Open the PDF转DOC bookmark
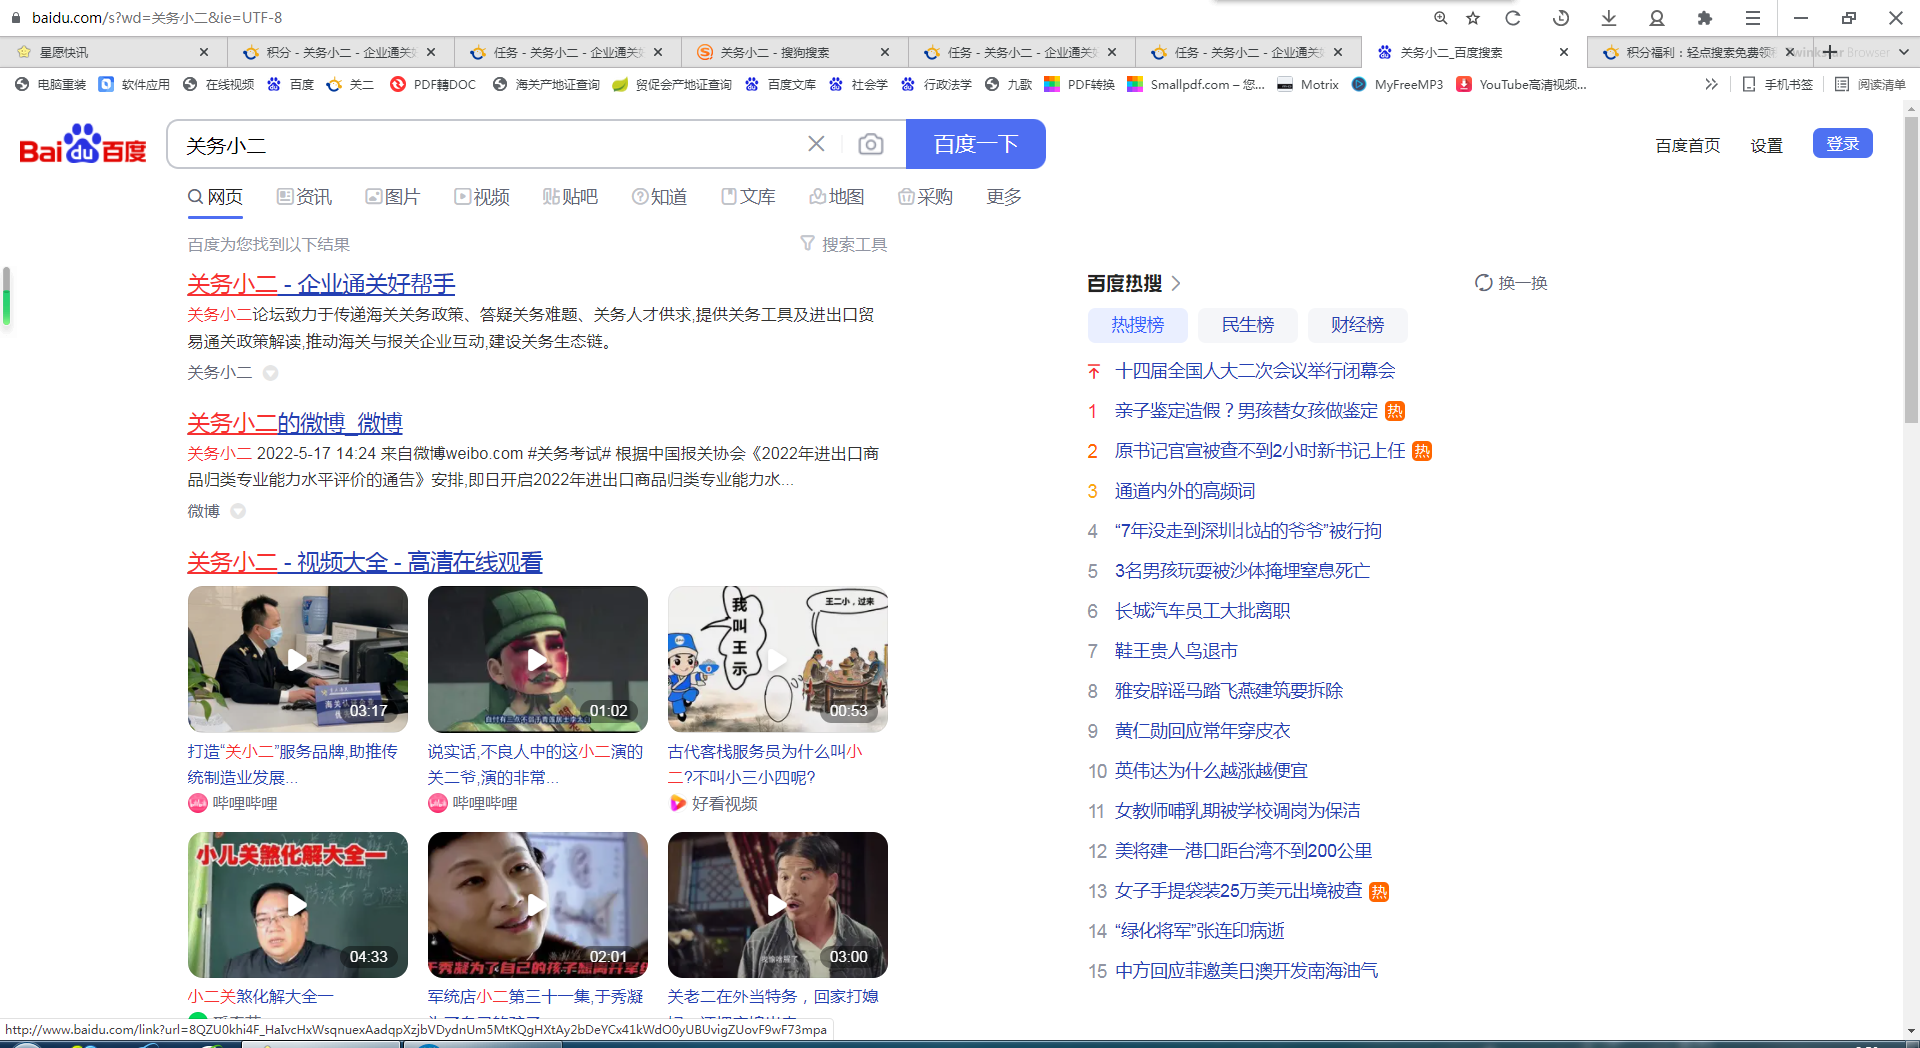Image resolution: width=1920 pixels, height=1048 pixels. (434, 84)
